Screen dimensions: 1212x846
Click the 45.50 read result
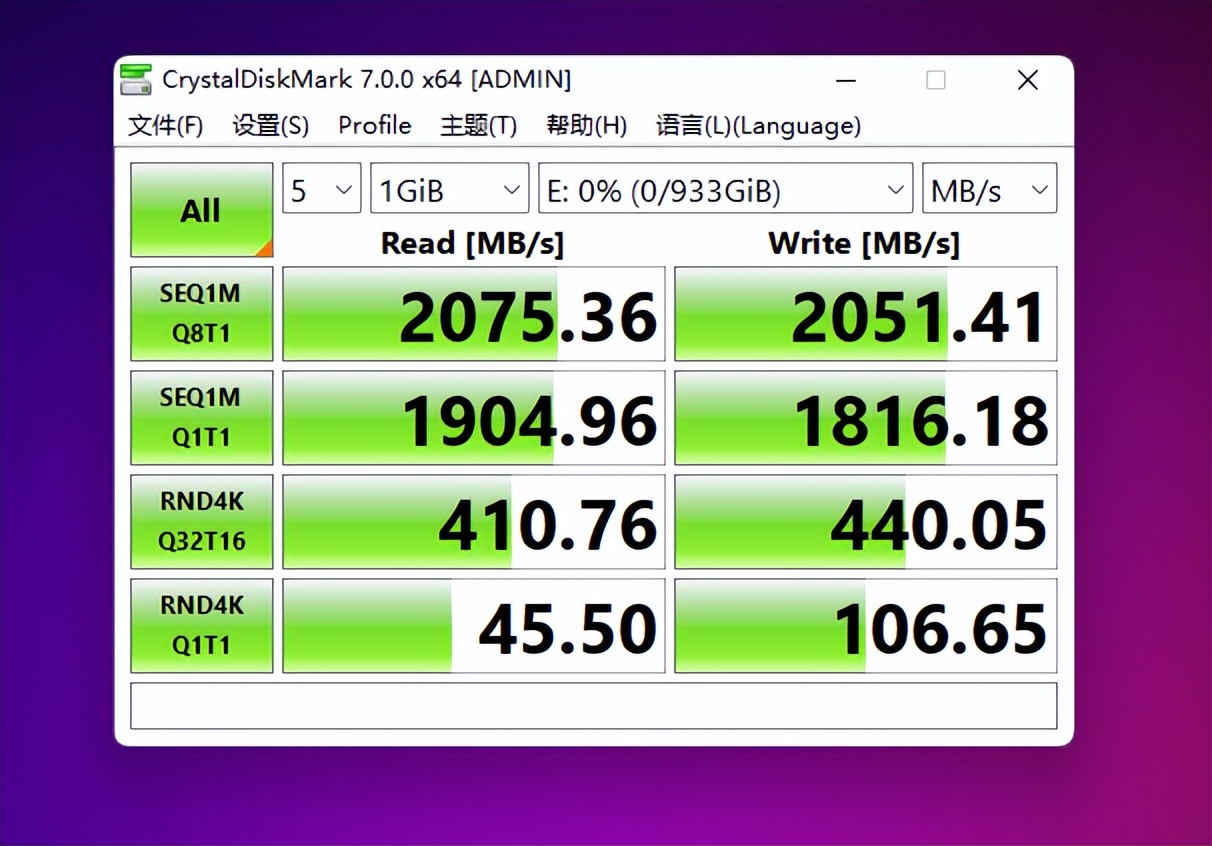tap(474, 626)
